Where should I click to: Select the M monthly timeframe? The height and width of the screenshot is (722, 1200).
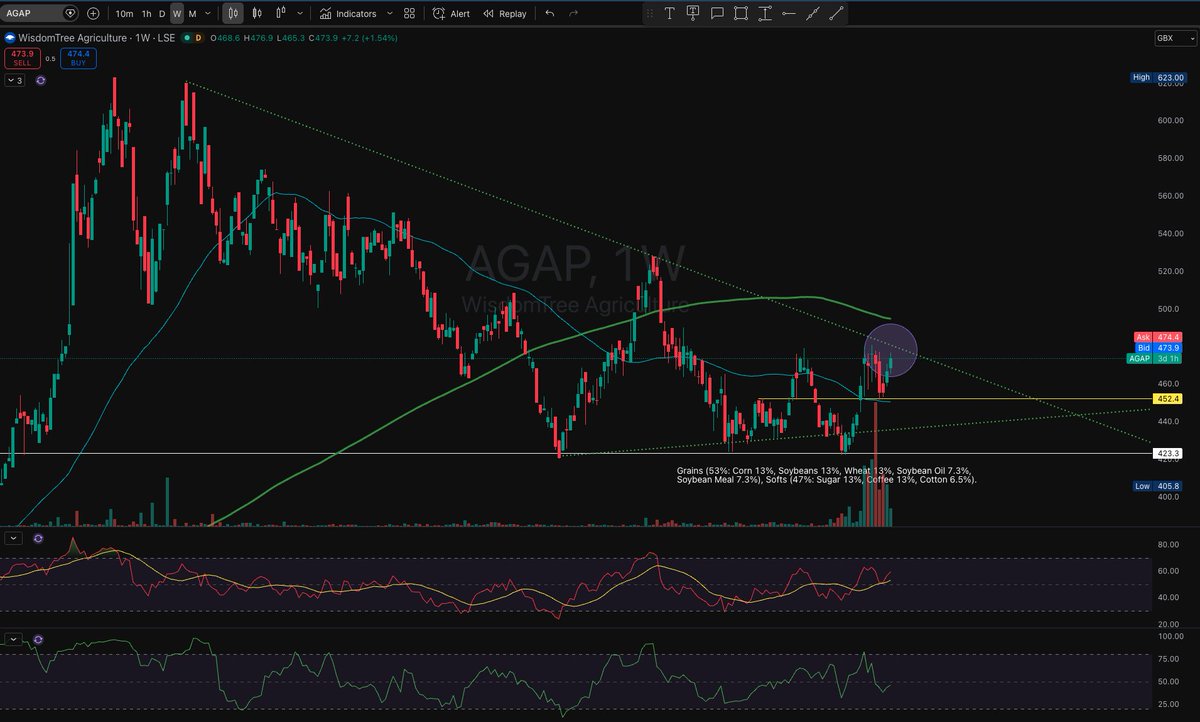point(192,14)
